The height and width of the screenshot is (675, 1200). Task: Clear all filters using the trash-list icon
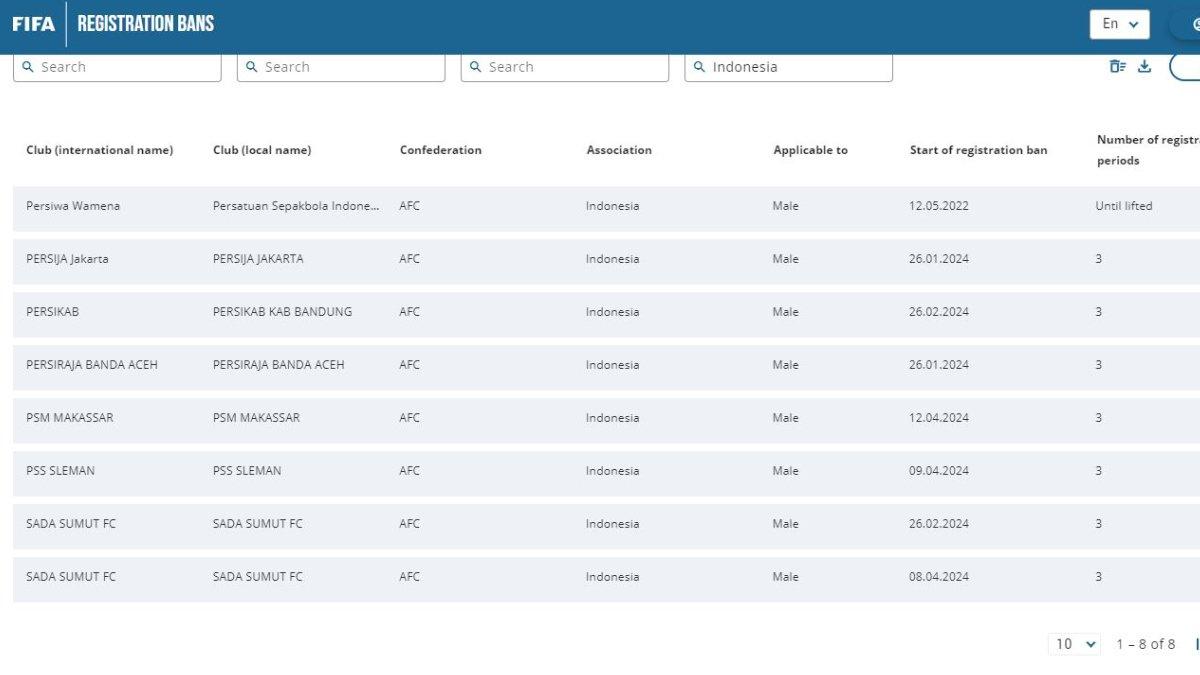[x=1117, y=66]
